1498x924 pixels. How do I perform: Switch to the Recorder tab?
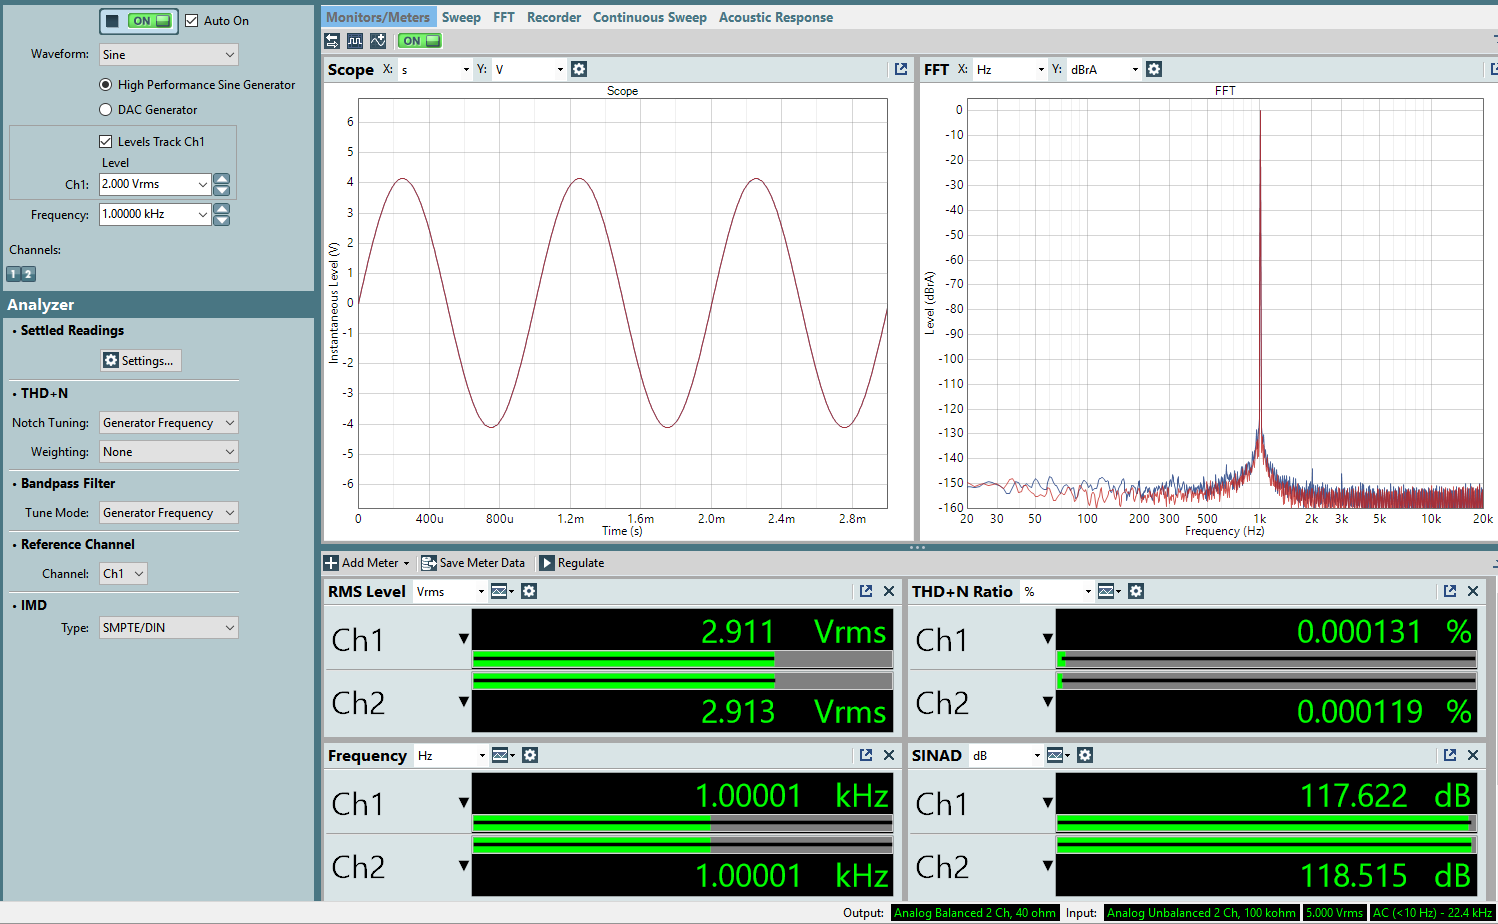pyautogui.click(x=554, y=17)
